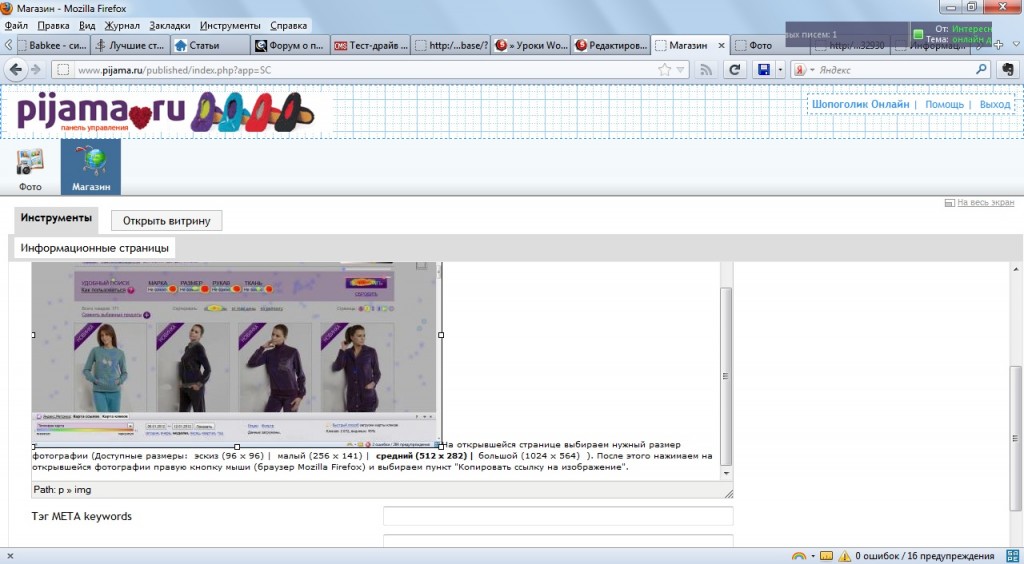The image size is (1024, 564).
Task: Click the editor vertical scrollbar thumb
Action: 726,376
